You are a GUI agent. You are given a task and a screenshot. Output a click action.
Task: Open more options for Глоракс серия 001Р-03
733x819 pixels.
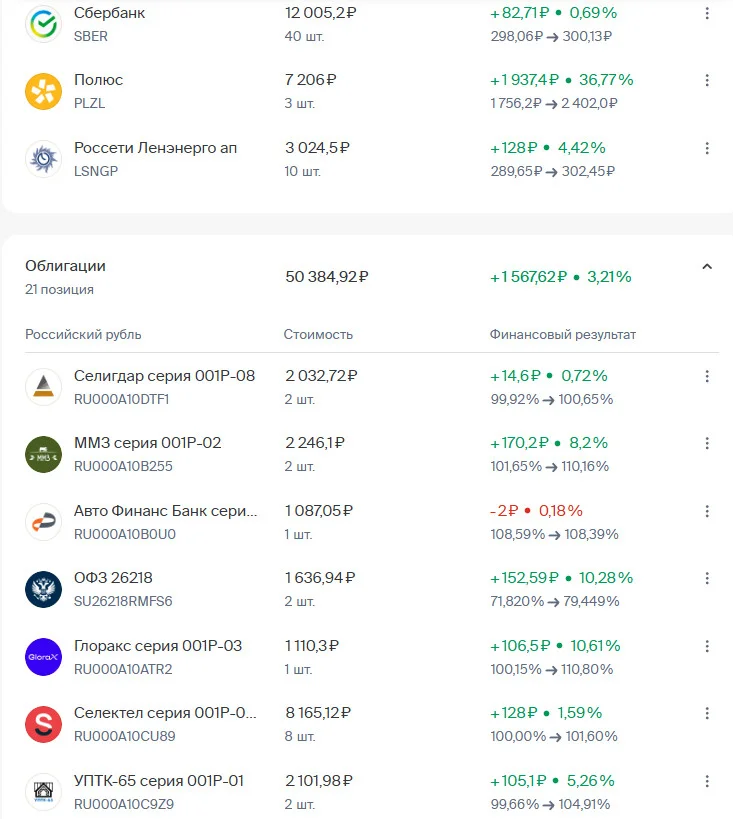click(x=707, y=646)
